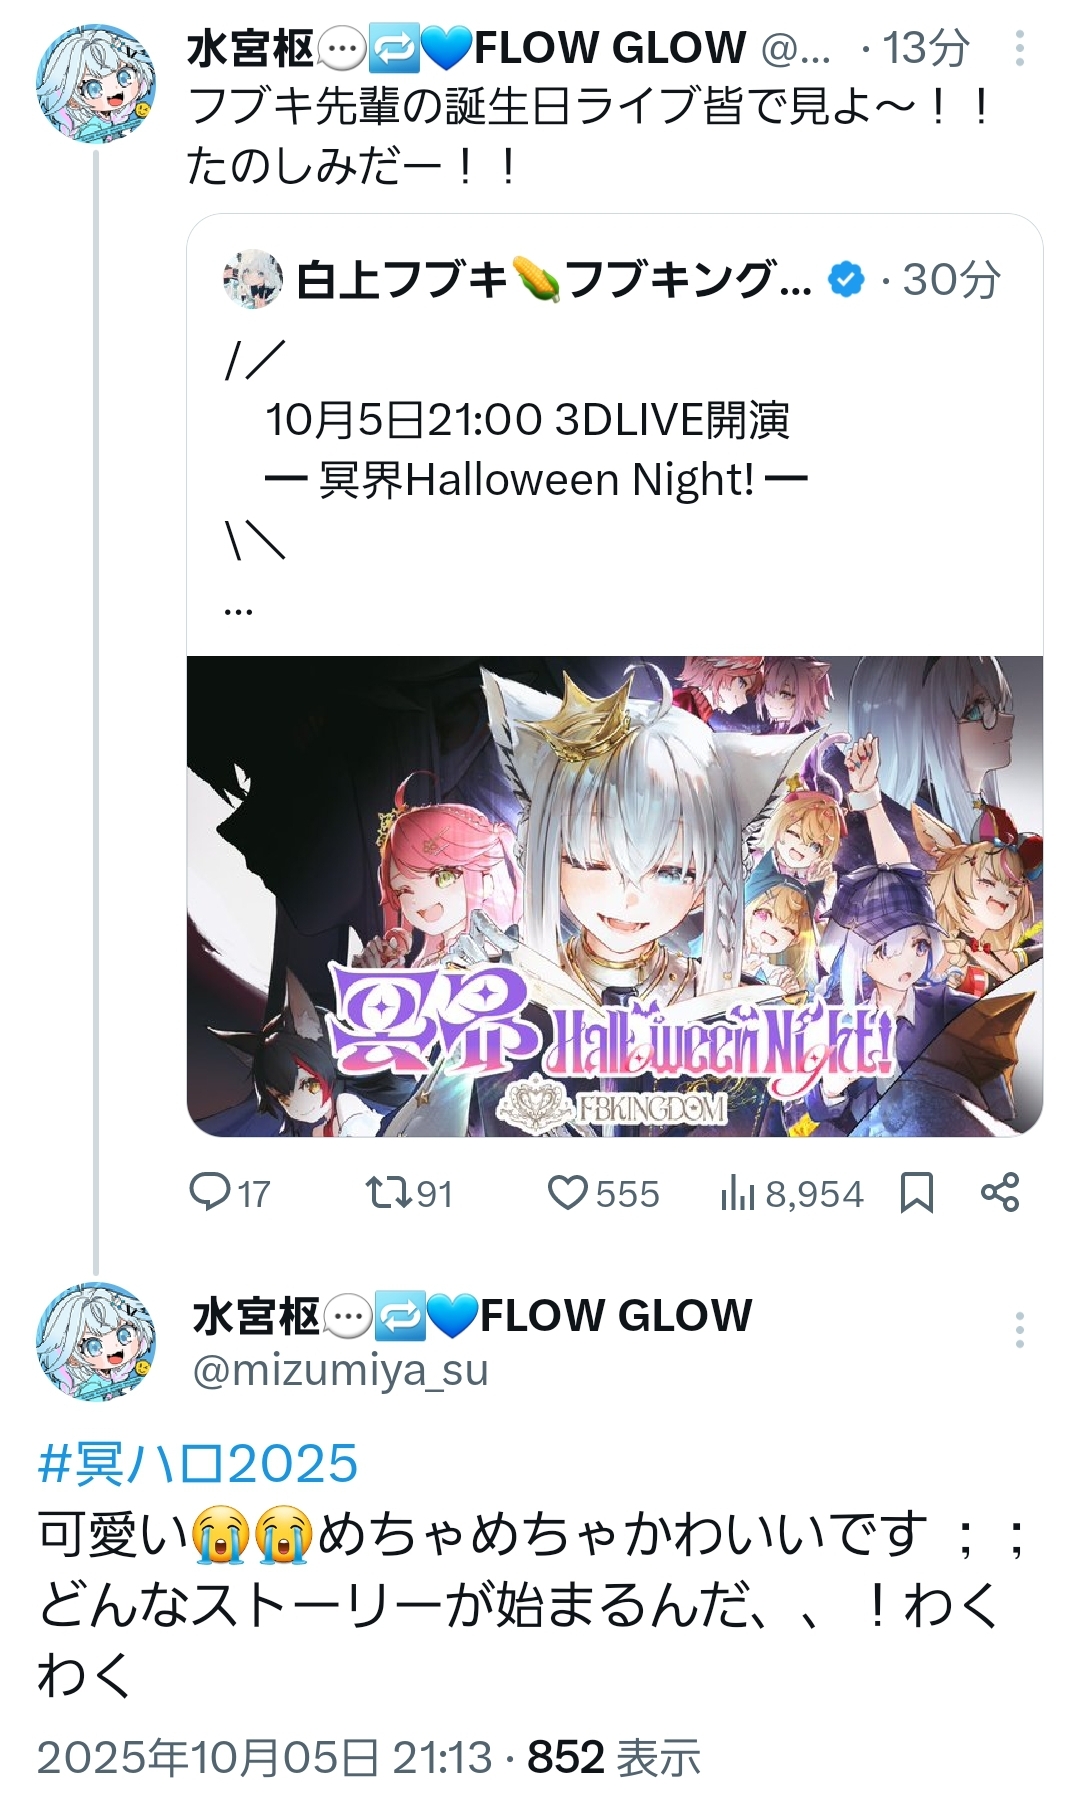This screenshot has height=1805, width=1080.
Task: Open 白上フブキ name in quoted tweet
Action: (554, 280)
